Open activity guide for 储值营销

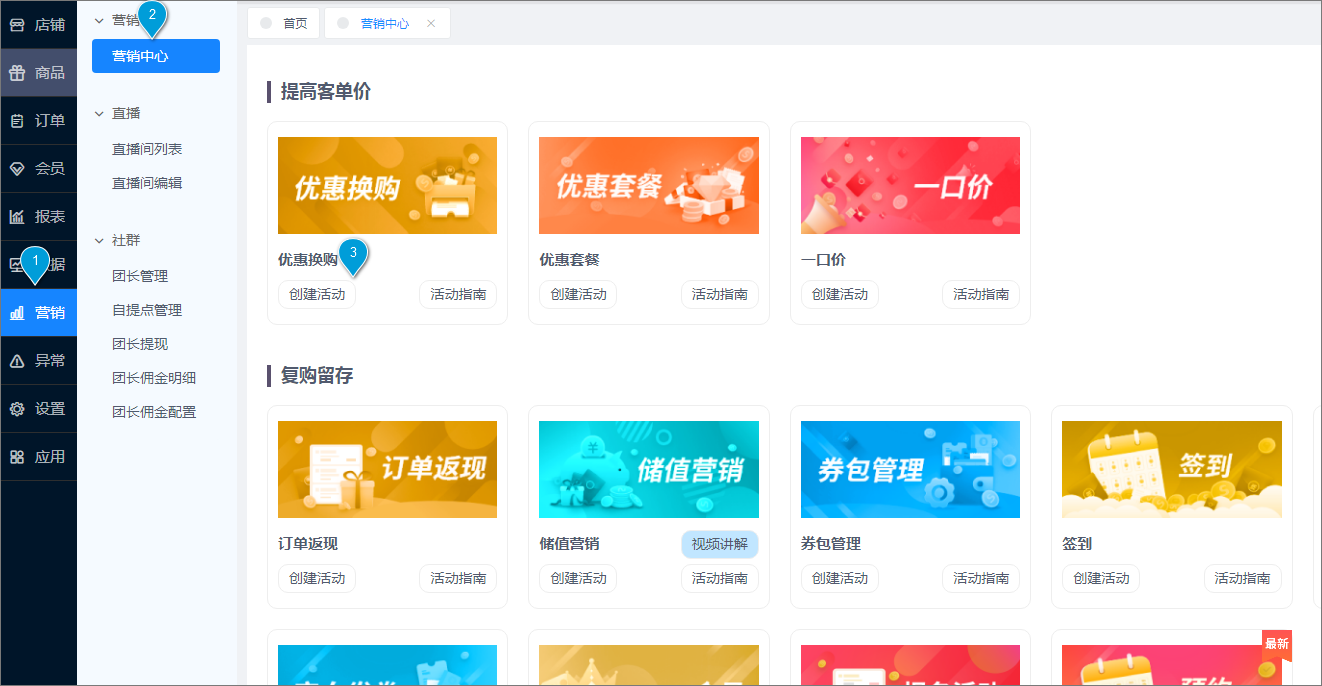(720, 579)
